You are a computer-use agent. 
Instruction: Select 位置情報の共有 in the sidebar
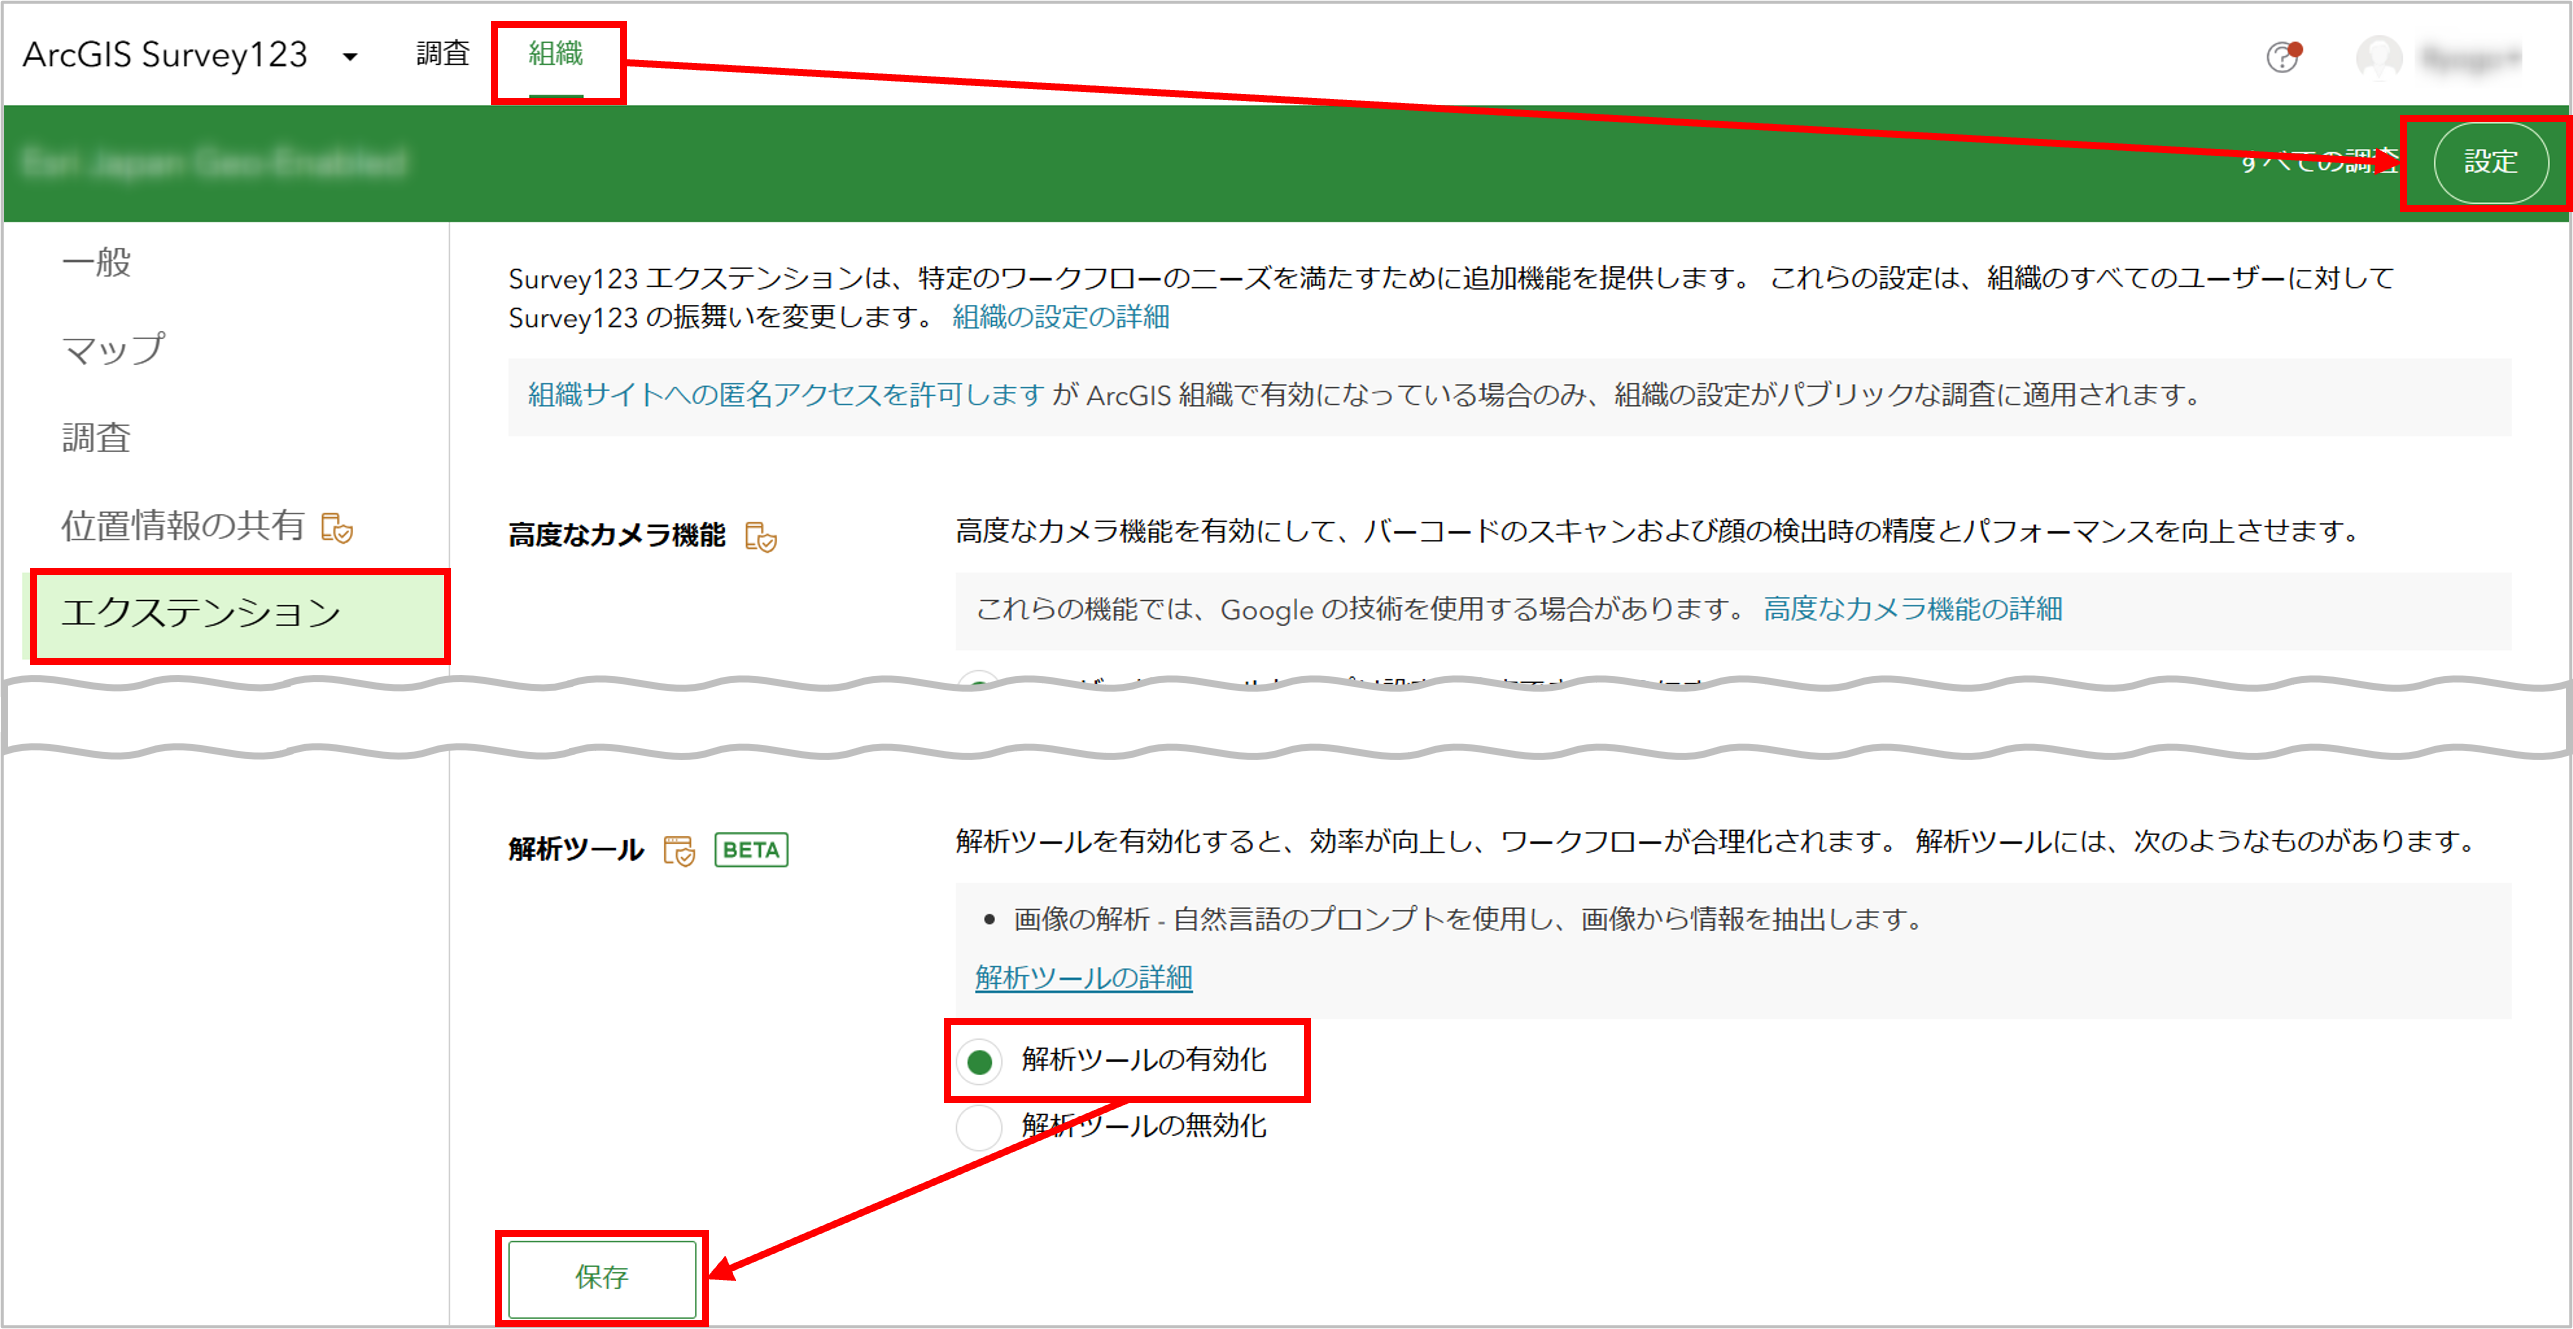[183, 525]
